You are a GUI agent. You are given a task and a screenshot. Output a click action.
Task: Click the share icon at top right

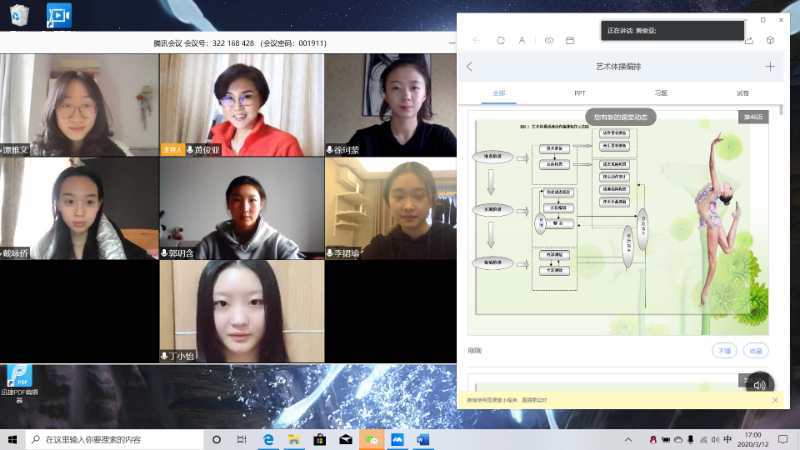pos(749,40)
